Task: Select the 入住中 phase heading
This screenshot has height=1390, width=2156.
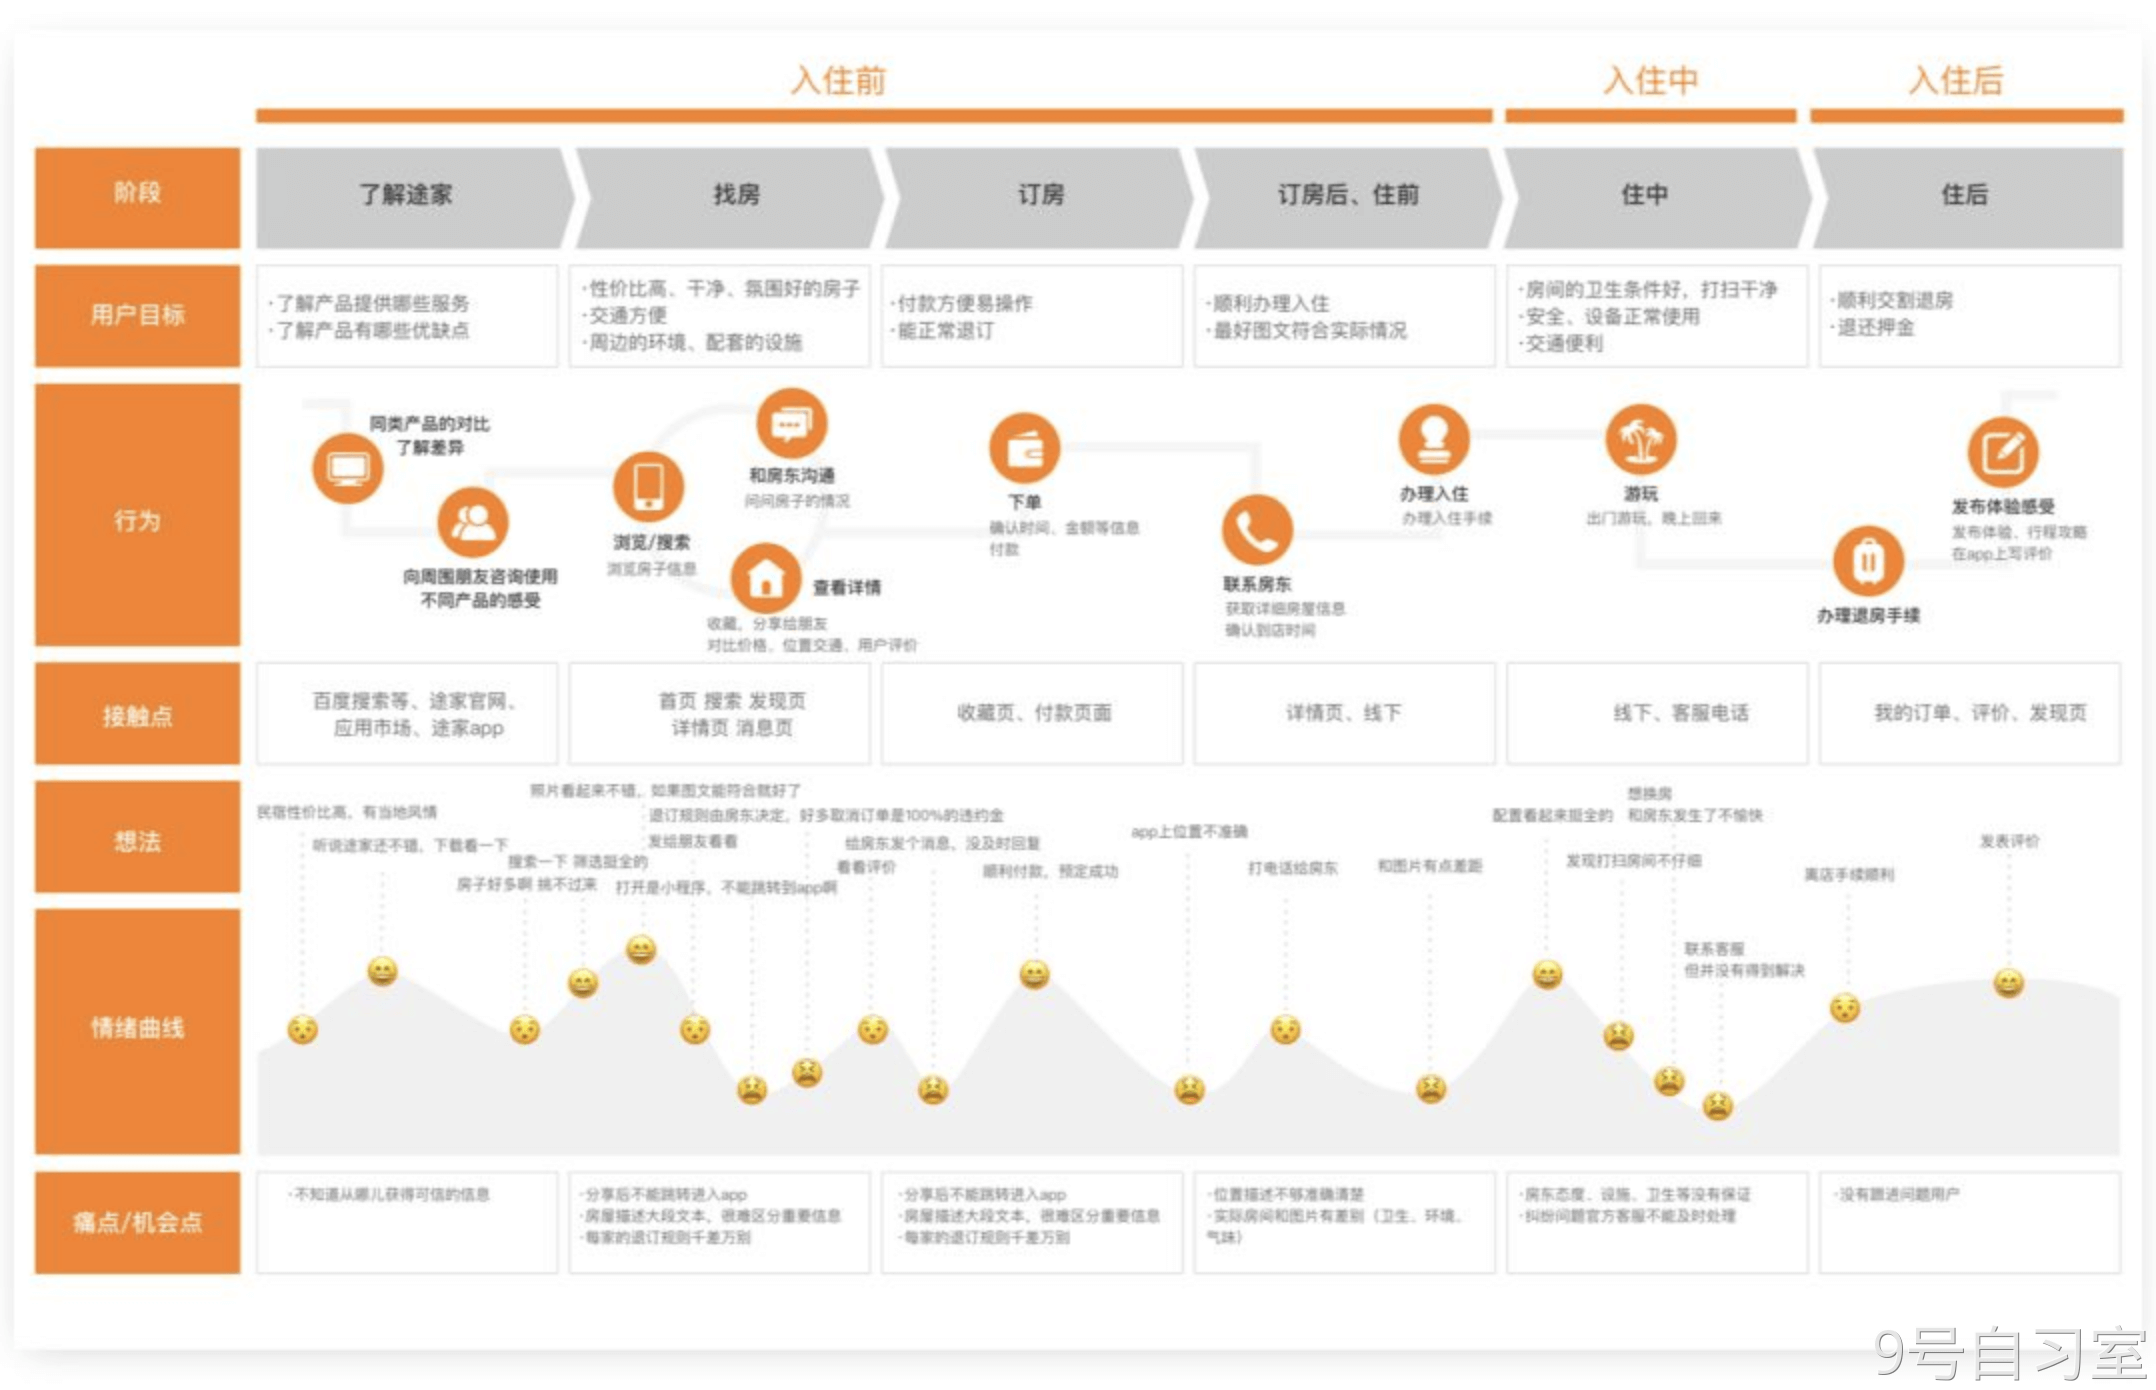Action: [x=1650, y=79]
